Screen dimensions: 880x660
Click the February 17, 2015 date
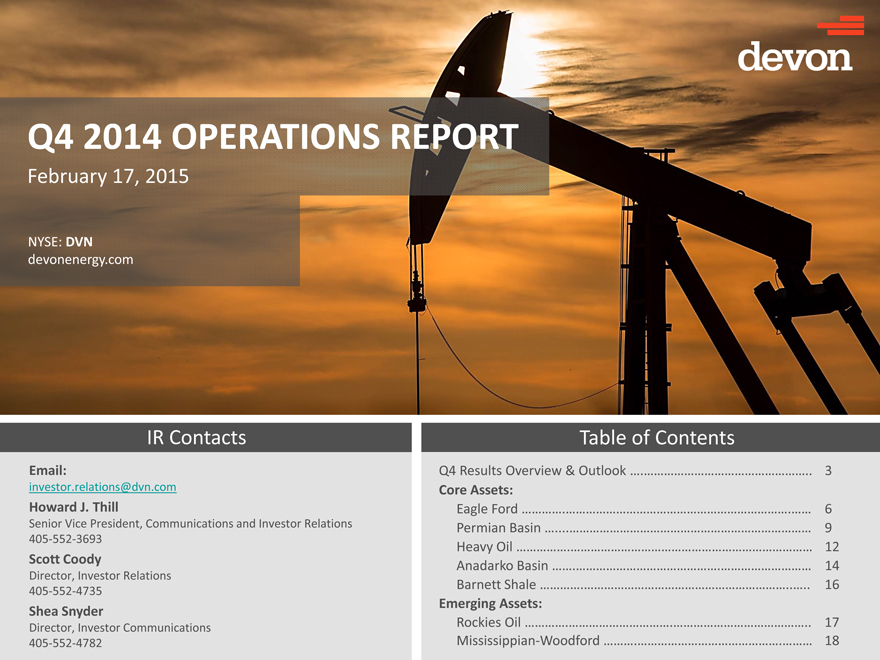(x=107, y=177)
